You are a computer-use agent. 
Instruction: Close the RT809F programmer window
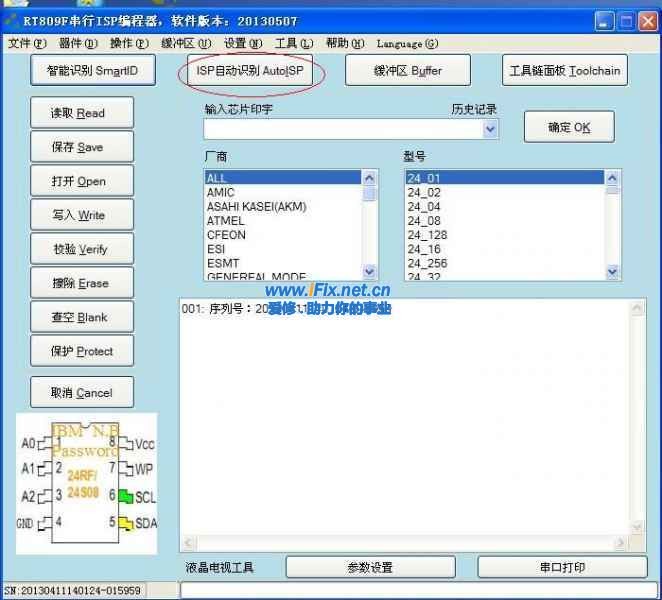[x=647, y=20]
